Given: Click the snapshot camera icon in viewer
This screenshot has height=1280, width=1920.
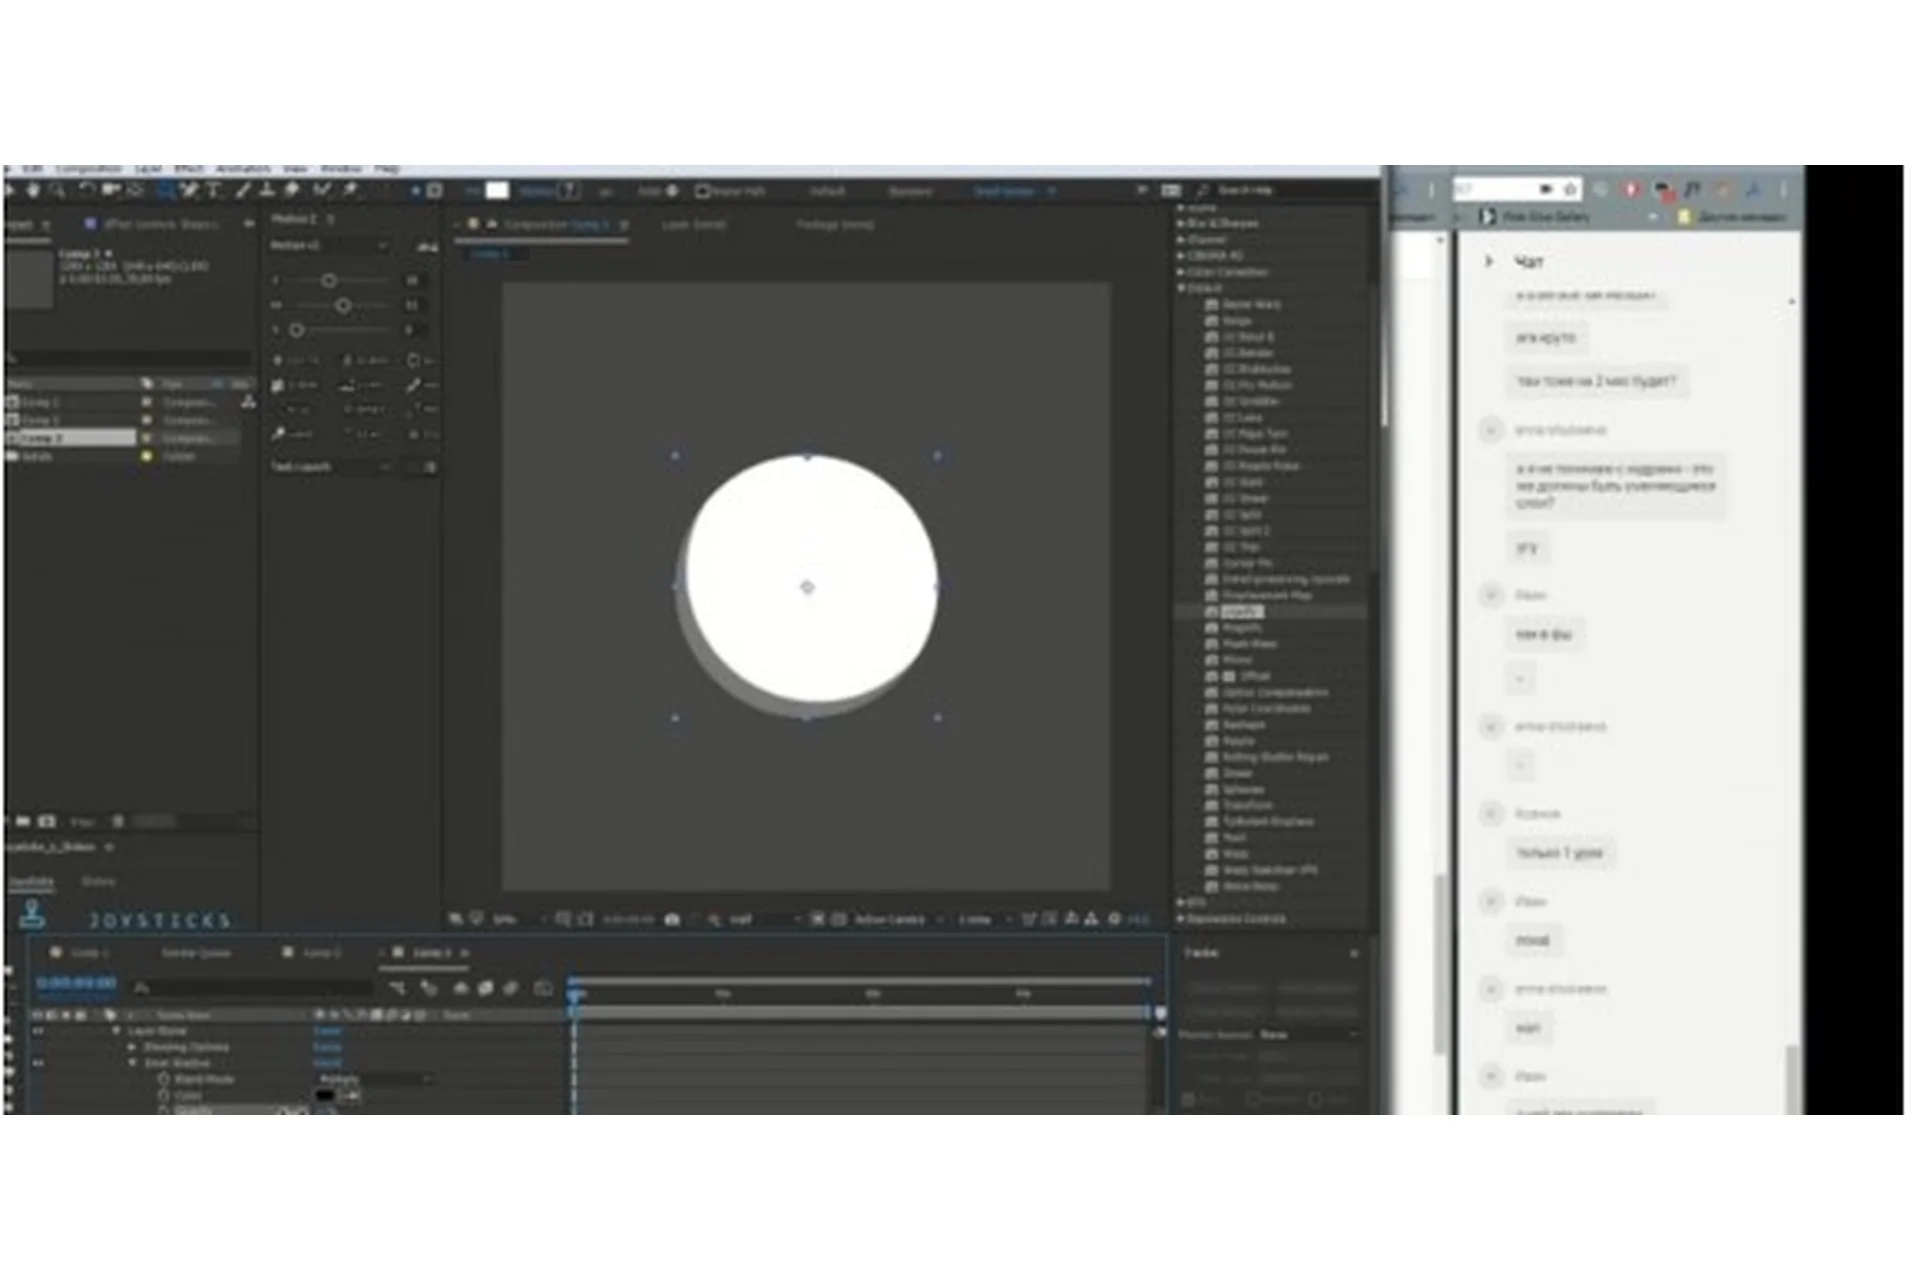Looking at the screenshot, I should pyautogui.click(x=672, y=919).
